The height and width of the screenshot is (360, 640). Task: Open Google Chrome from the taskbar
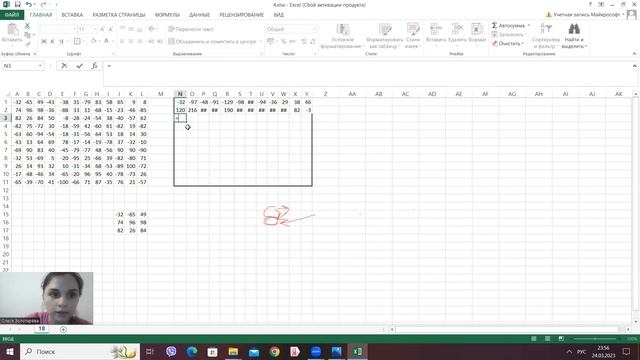[275, 351]
